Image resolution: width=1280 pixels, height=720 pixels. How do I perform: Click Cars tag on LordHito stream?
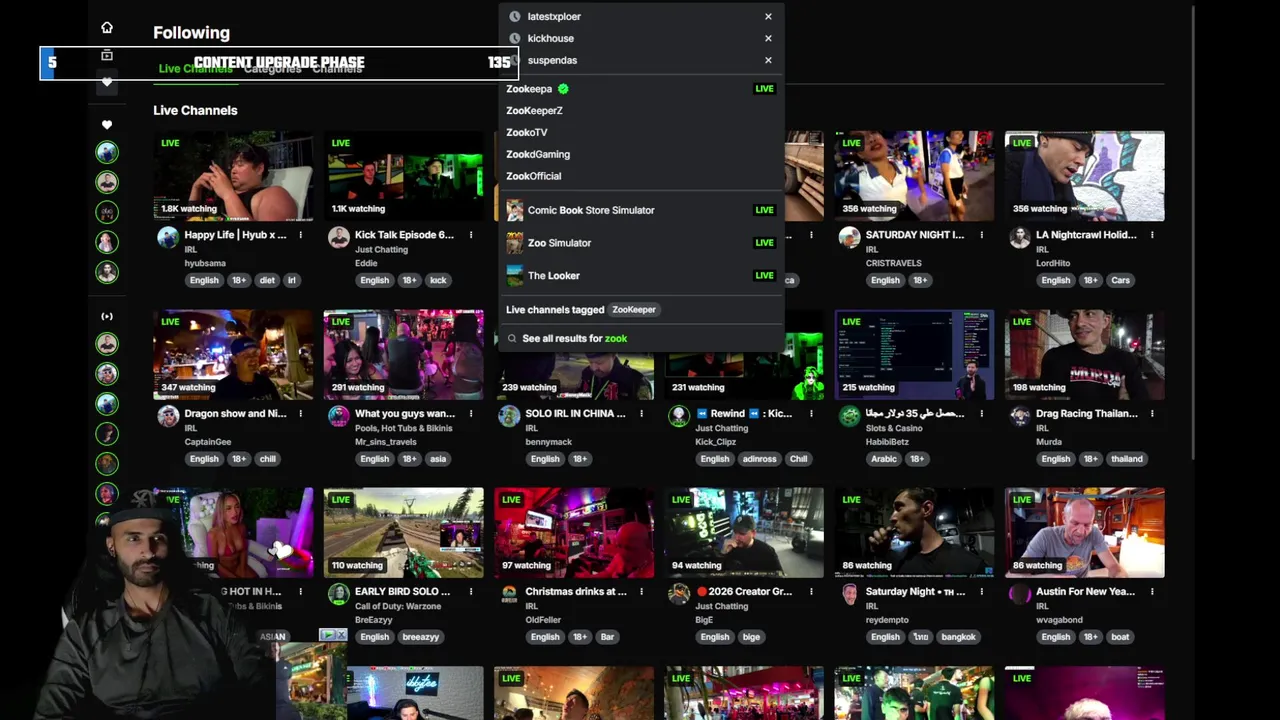[1120, 280]
